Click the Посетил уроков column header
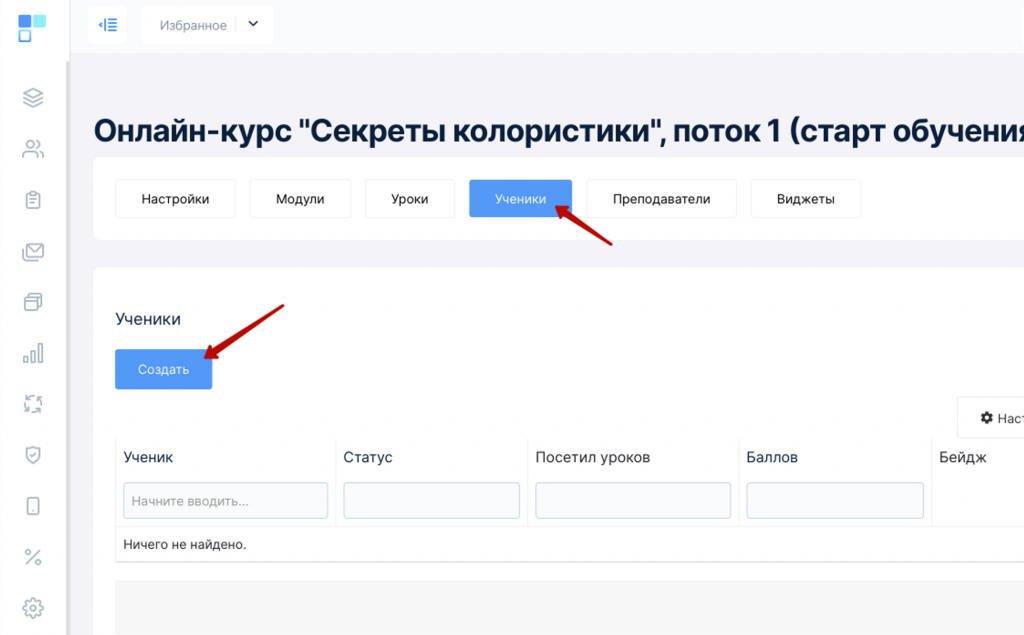1024x635 pixels. tap(593, 457)
